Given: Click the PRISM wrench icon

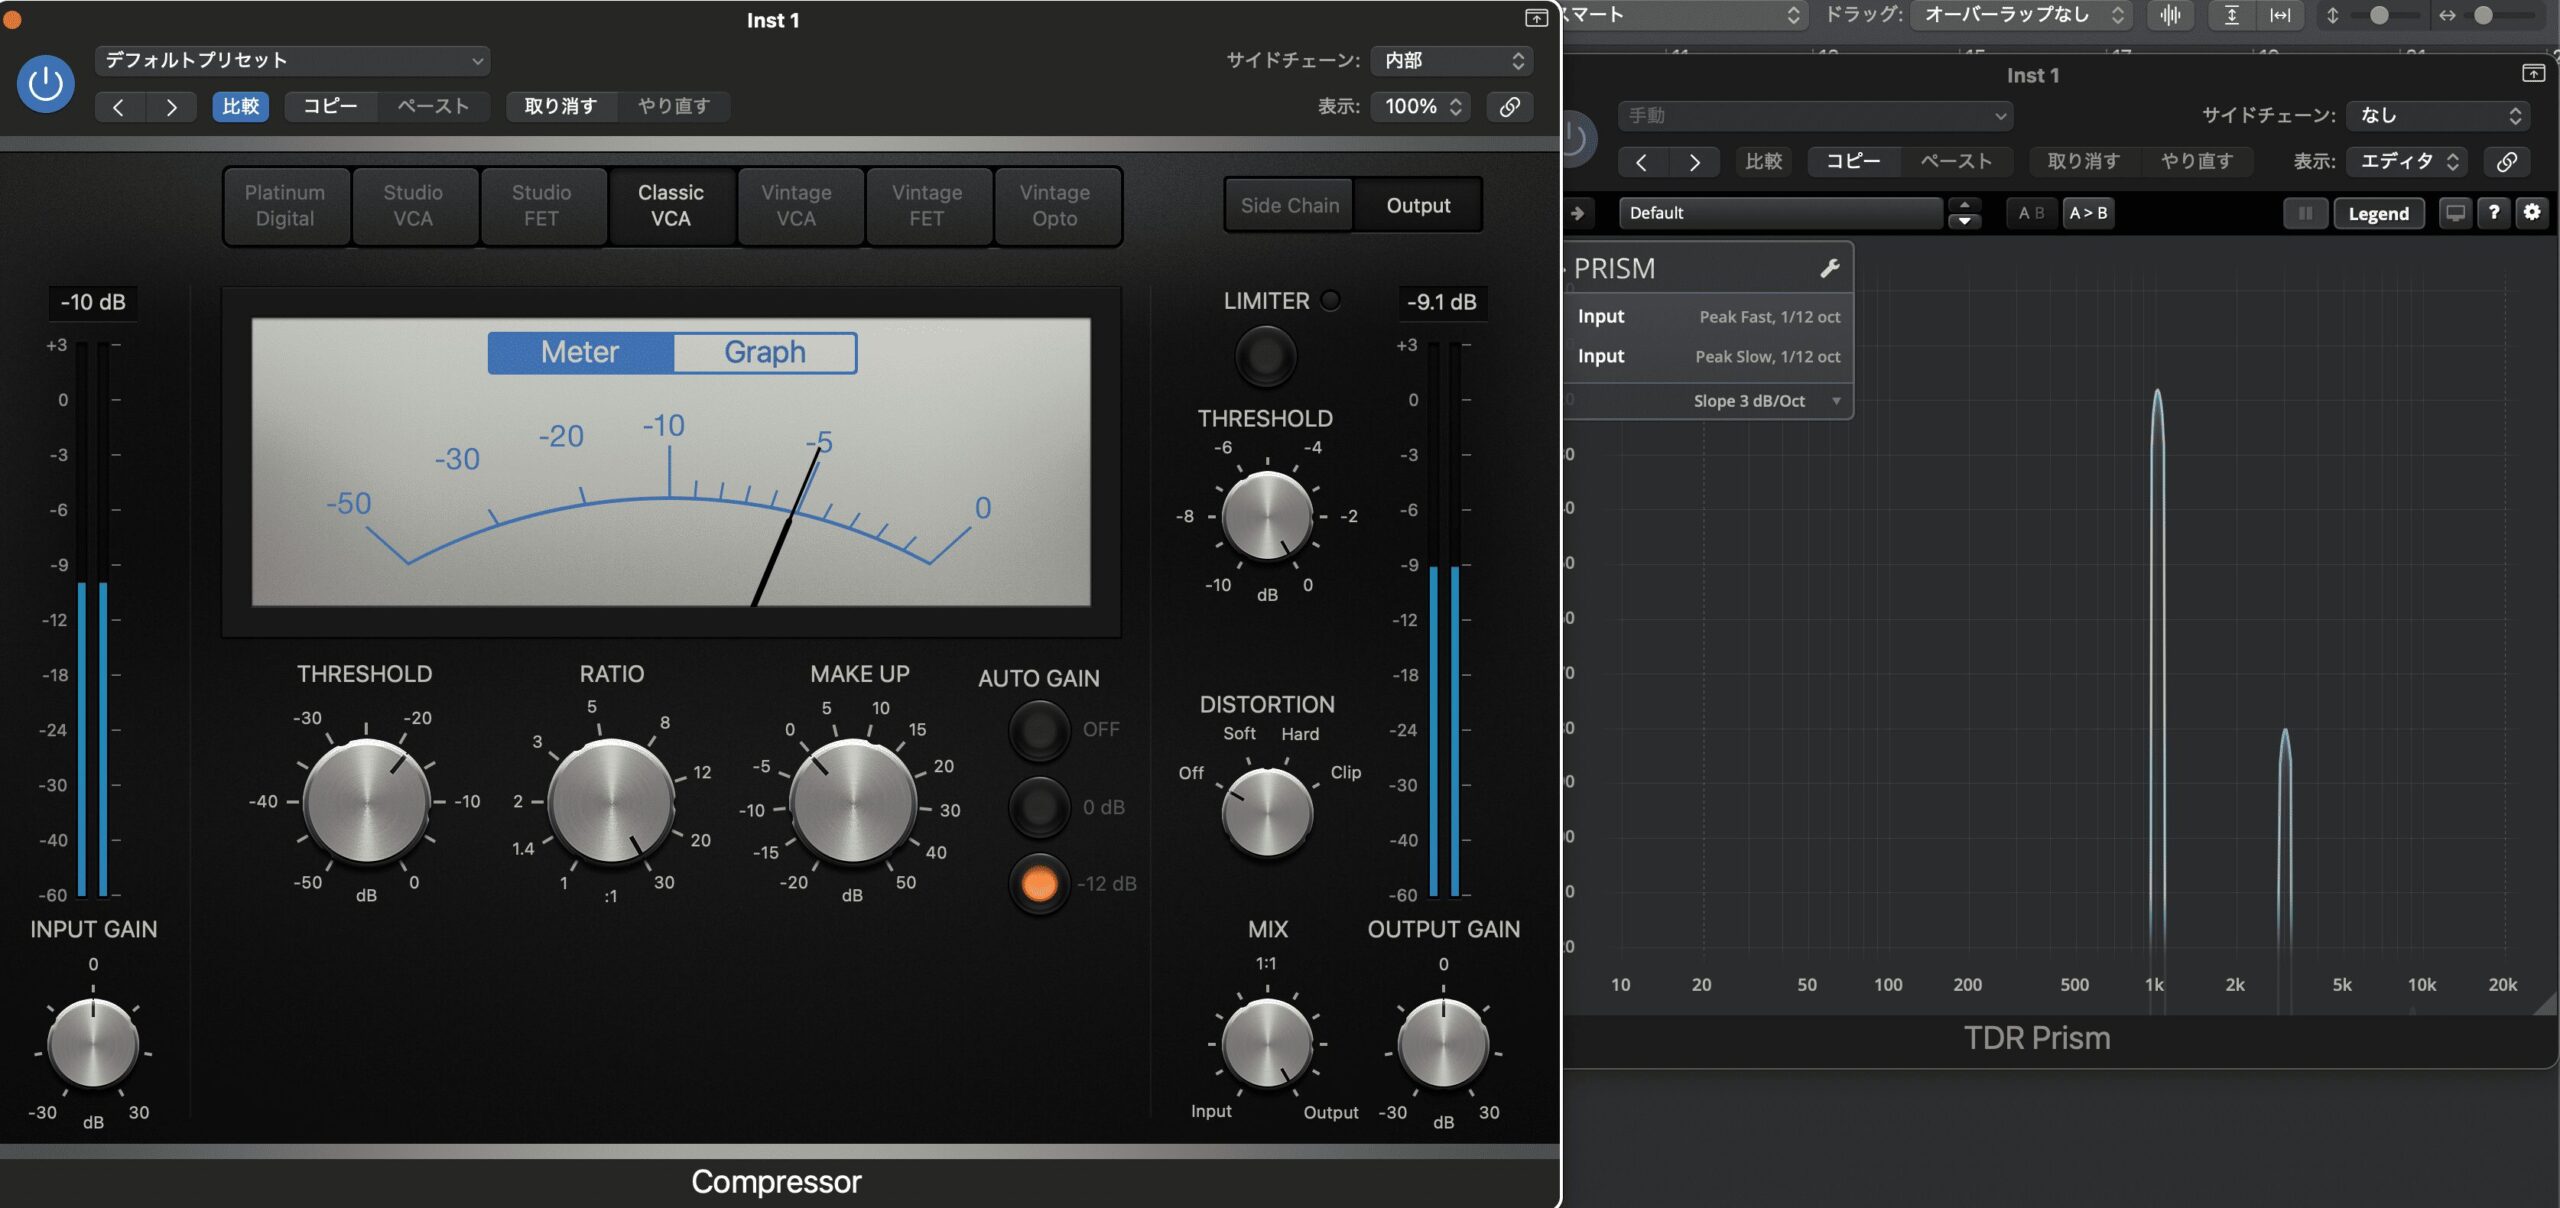Looking at the screenshot, I should point(1829,268).
